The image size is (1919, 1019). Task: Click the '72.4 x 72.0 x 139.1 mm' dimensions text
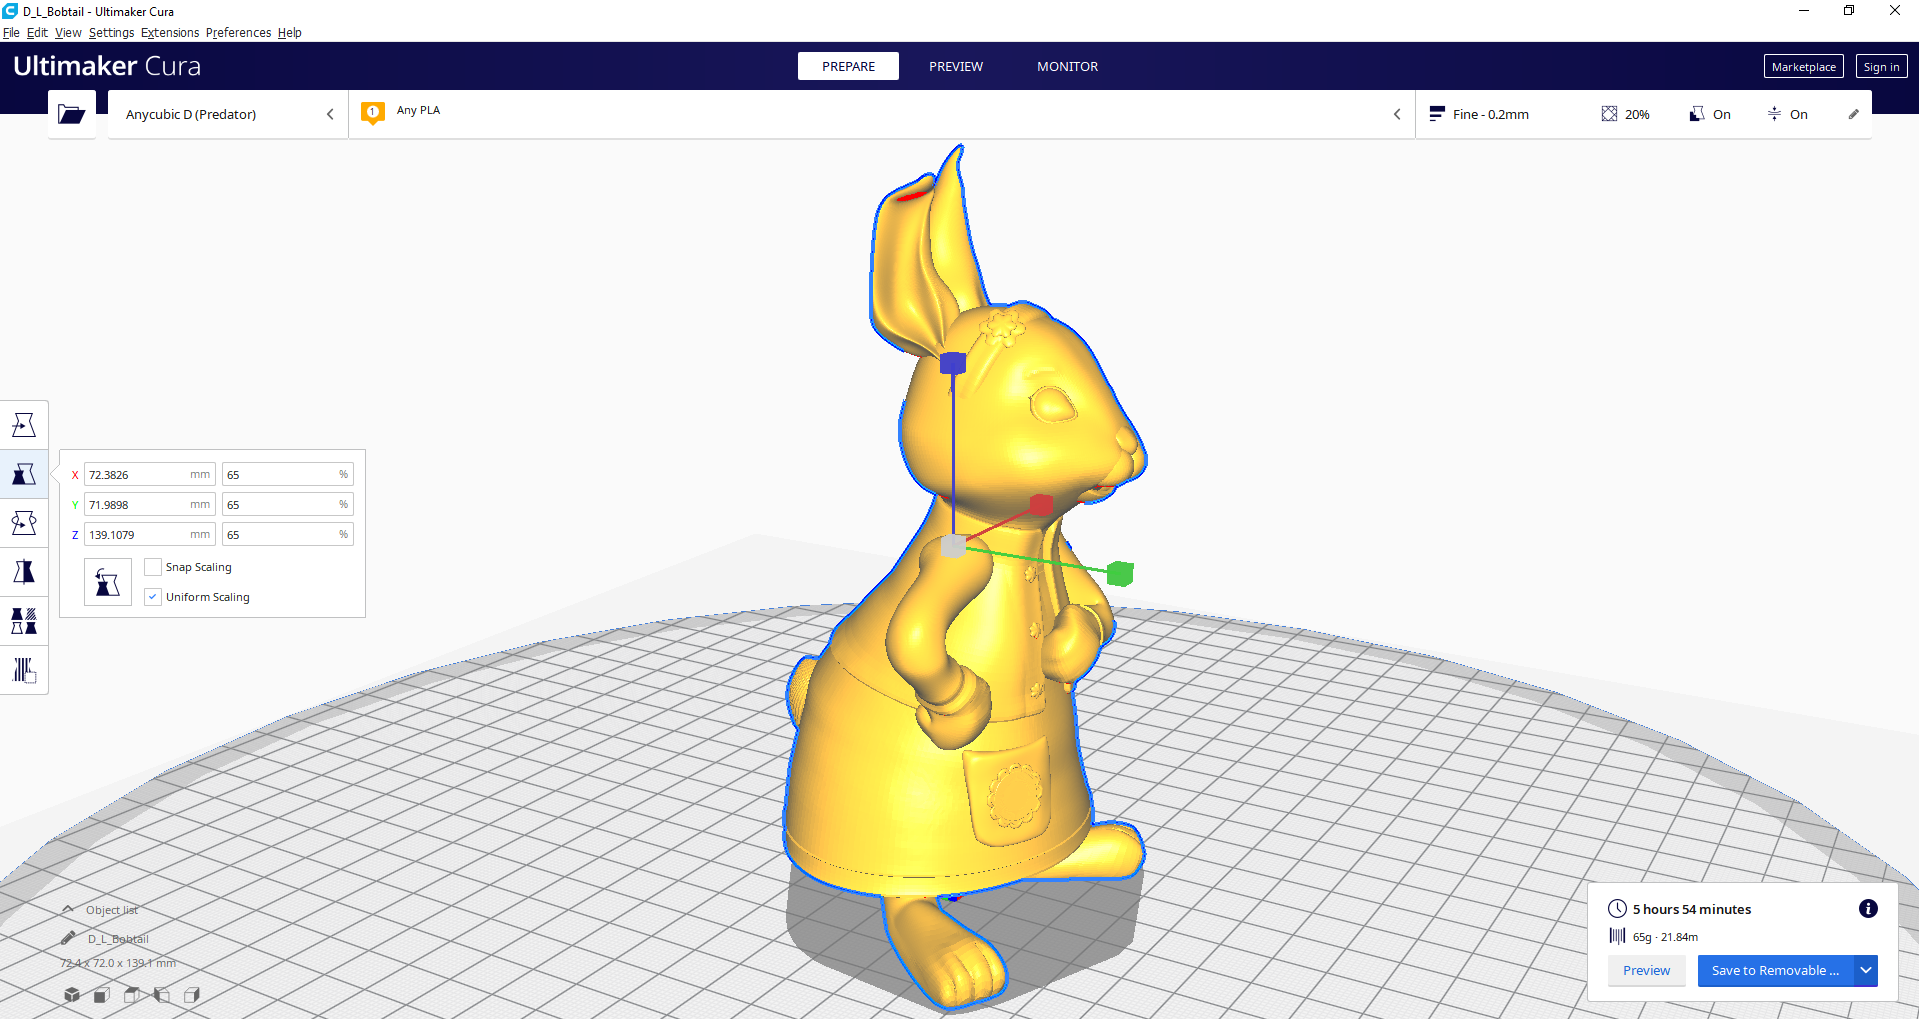pyautogui.click(x=118, y=963)
